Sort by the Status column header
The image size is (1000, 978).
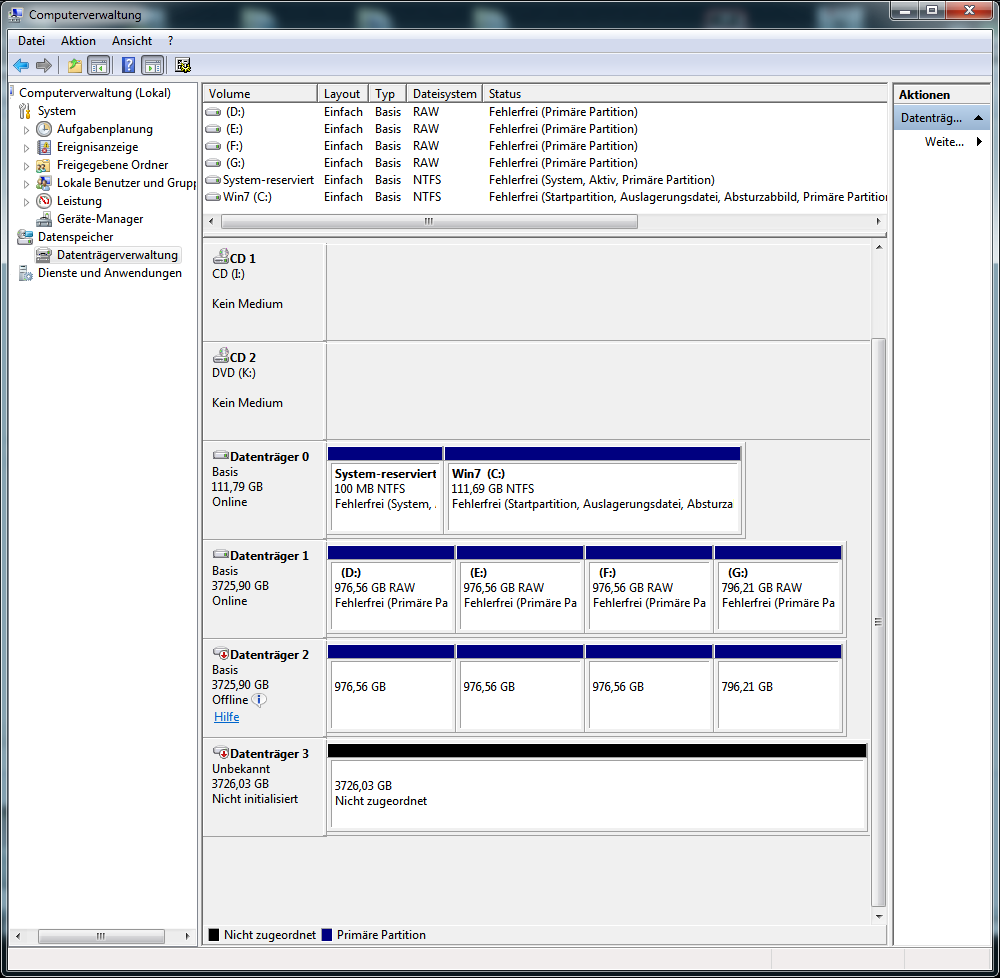(x=684, y=94)
